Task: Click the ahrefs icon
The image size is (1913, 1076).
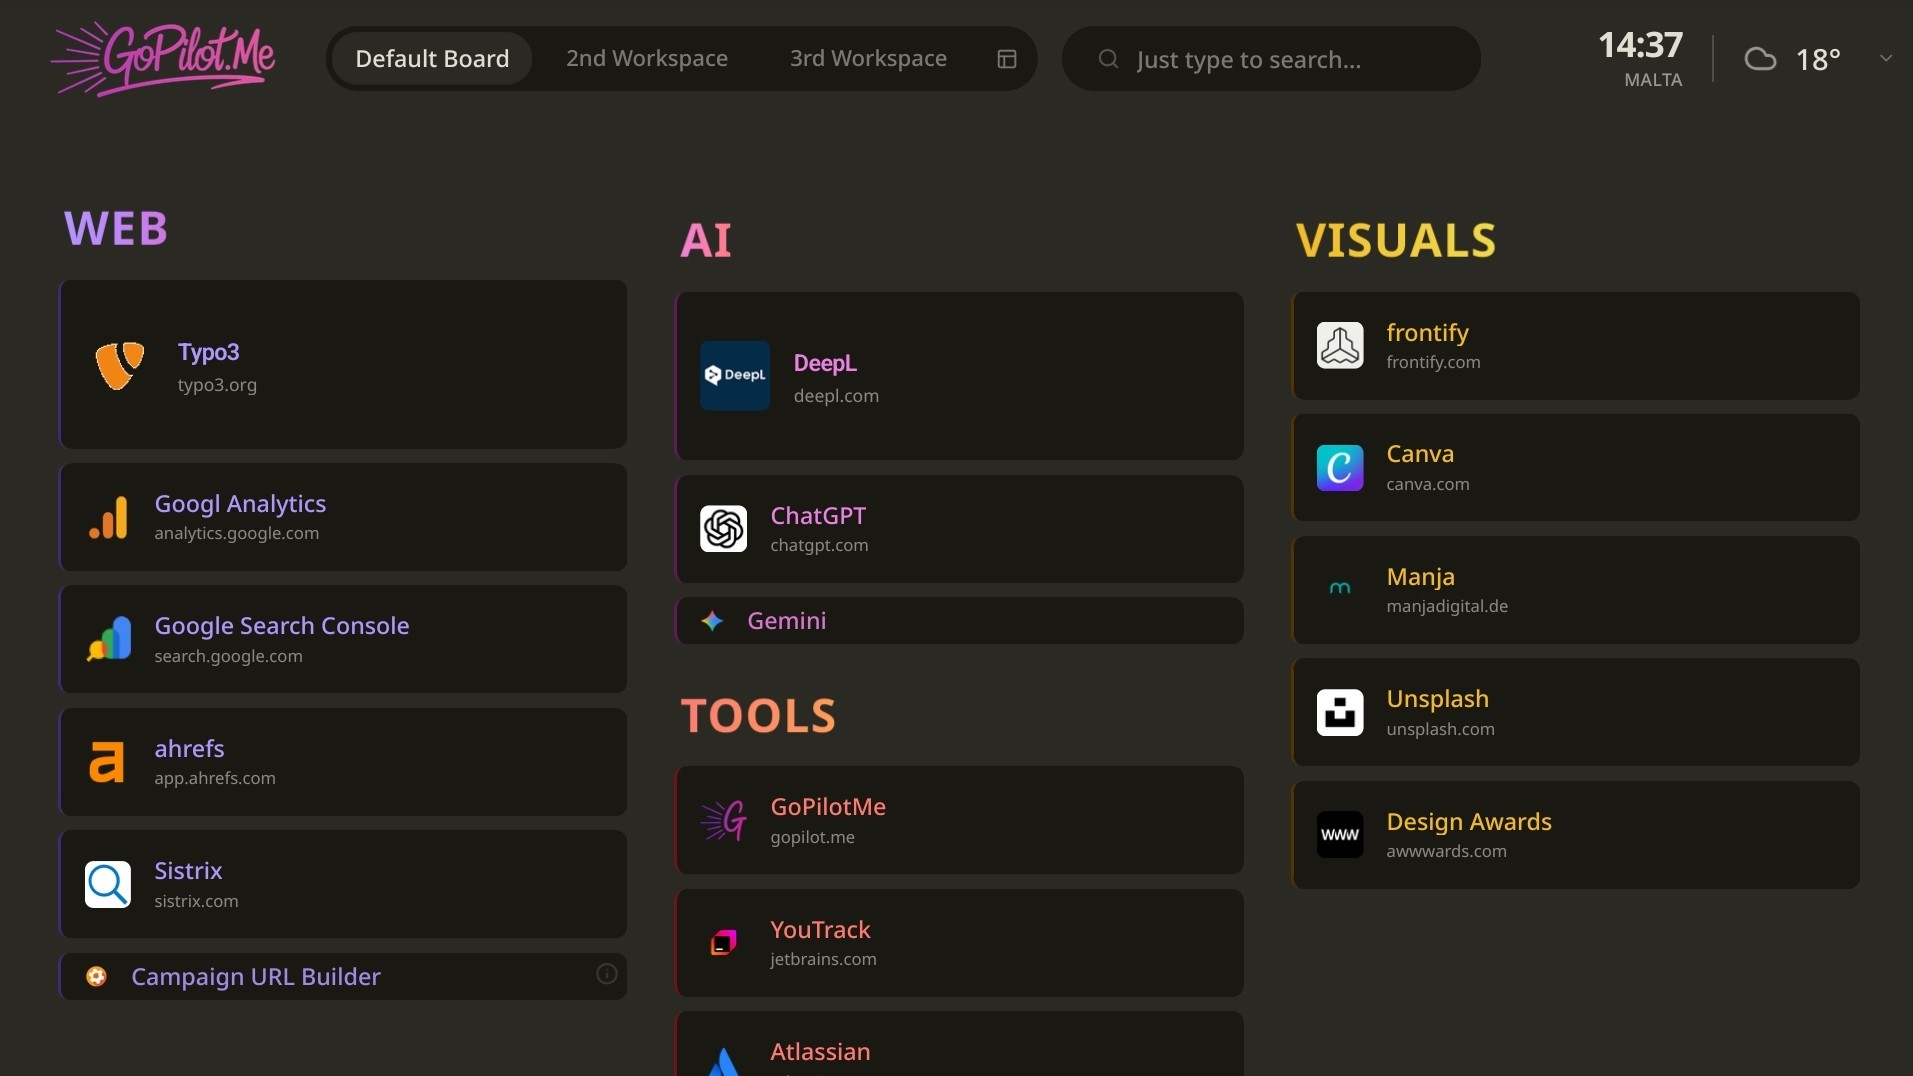Action: click(x=106, y=761)
